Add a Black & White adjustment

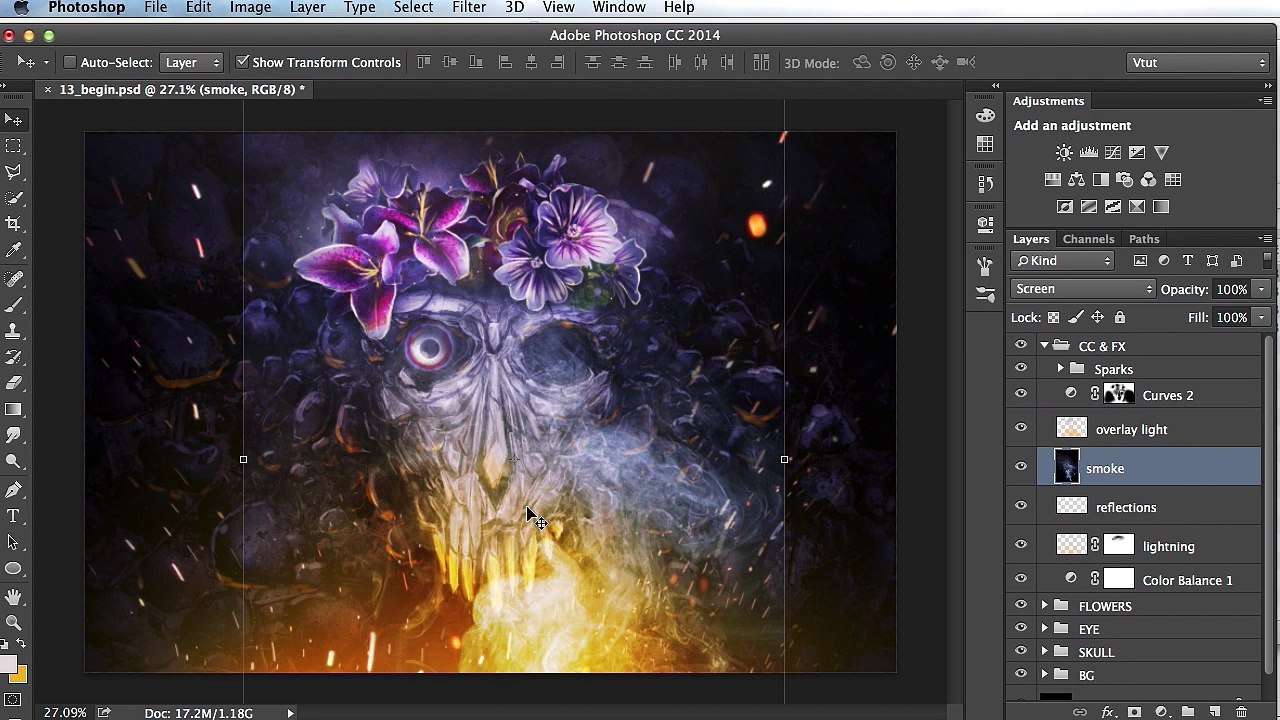1100,180
